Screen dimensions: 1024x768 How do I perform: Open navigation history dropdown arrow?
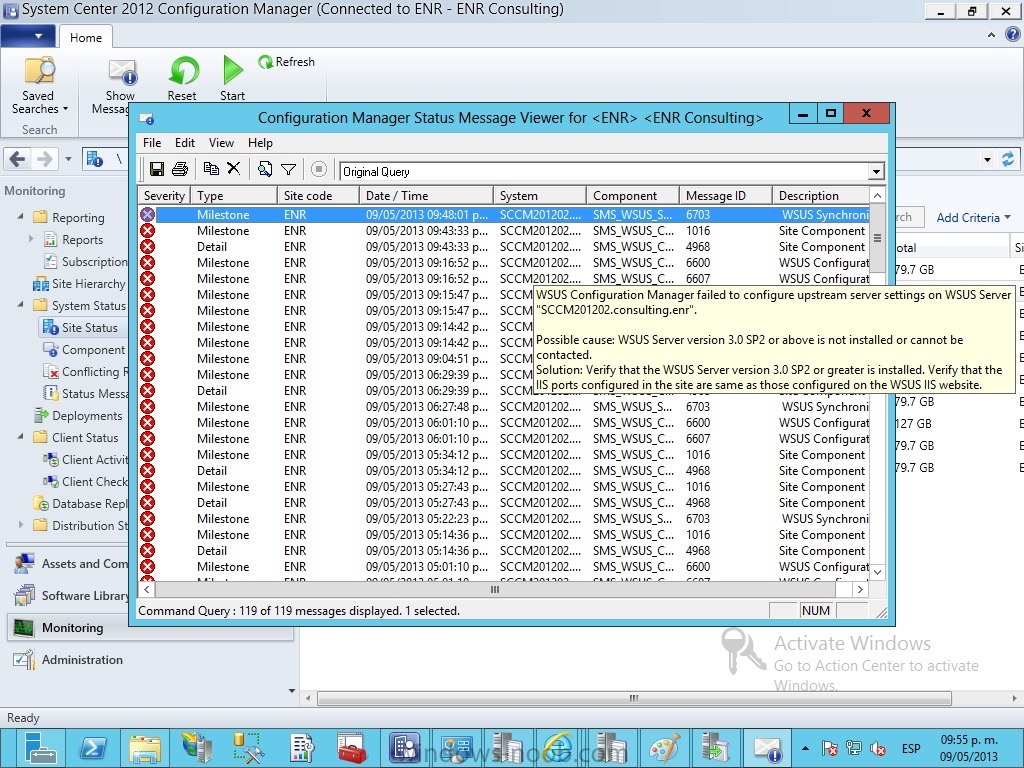tap(69, 159)
